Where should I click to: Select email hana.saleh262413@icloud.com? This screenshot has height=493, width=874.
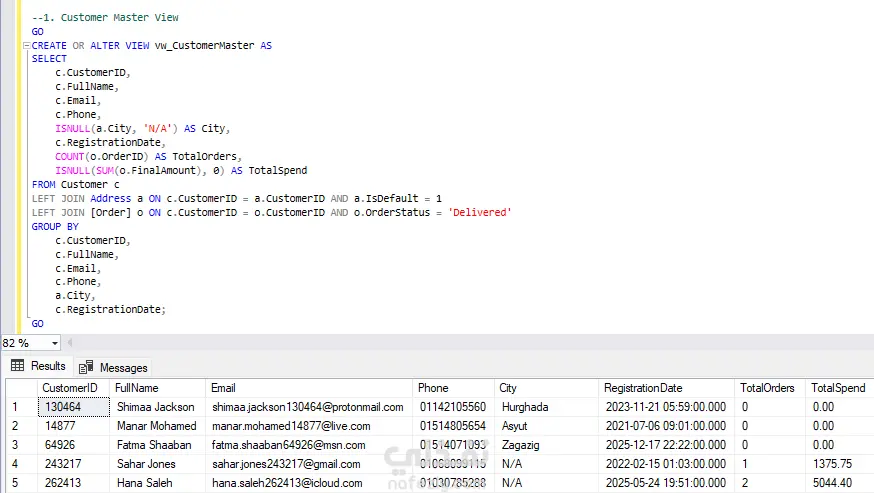click(x=287, y=483)
